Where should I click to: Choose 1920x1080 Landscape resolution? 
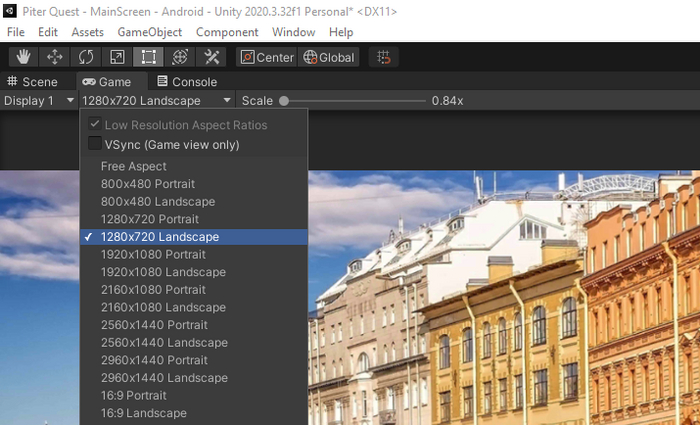[x=194, y=272]
